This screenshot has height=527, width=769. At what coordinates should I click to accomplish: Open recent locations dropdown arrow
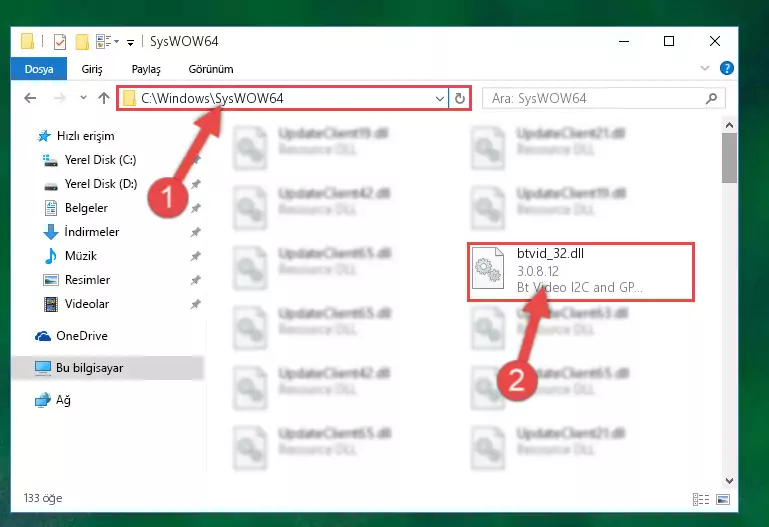[x=83, y=98]
